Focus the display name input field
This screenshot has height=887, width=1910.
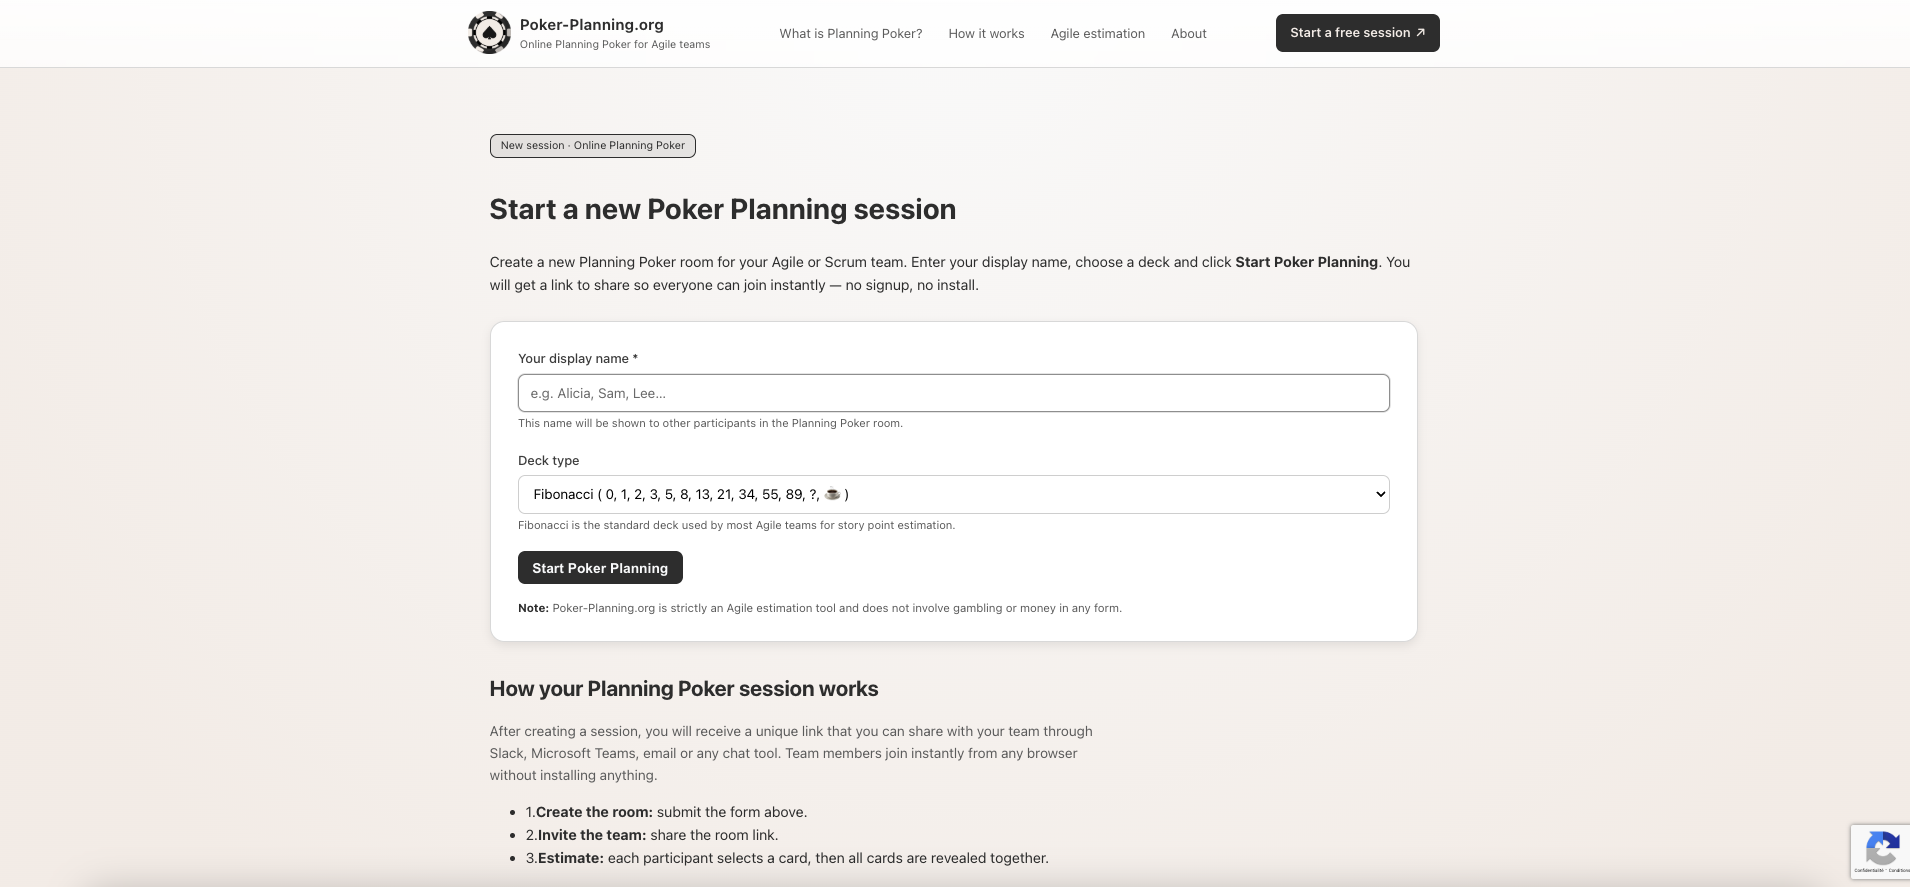point(953,393)
